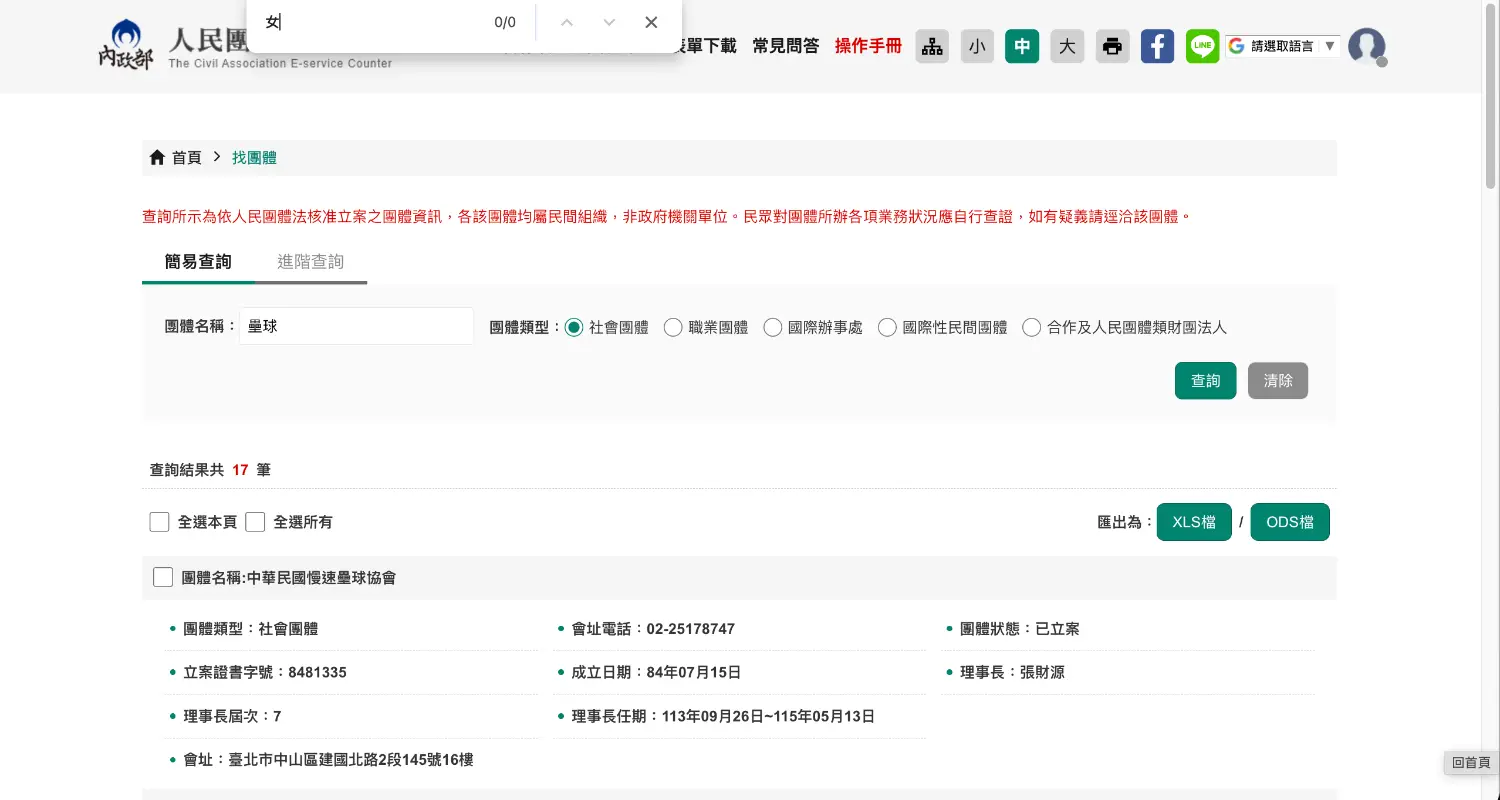Tick the checkbox for 中華民國慢速壘球協會

coord(163,578)
